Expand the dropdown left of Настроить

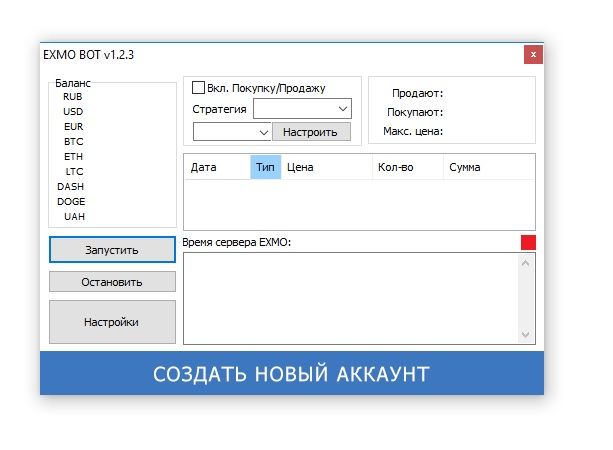pyautogui.click(x=232, y=132)
